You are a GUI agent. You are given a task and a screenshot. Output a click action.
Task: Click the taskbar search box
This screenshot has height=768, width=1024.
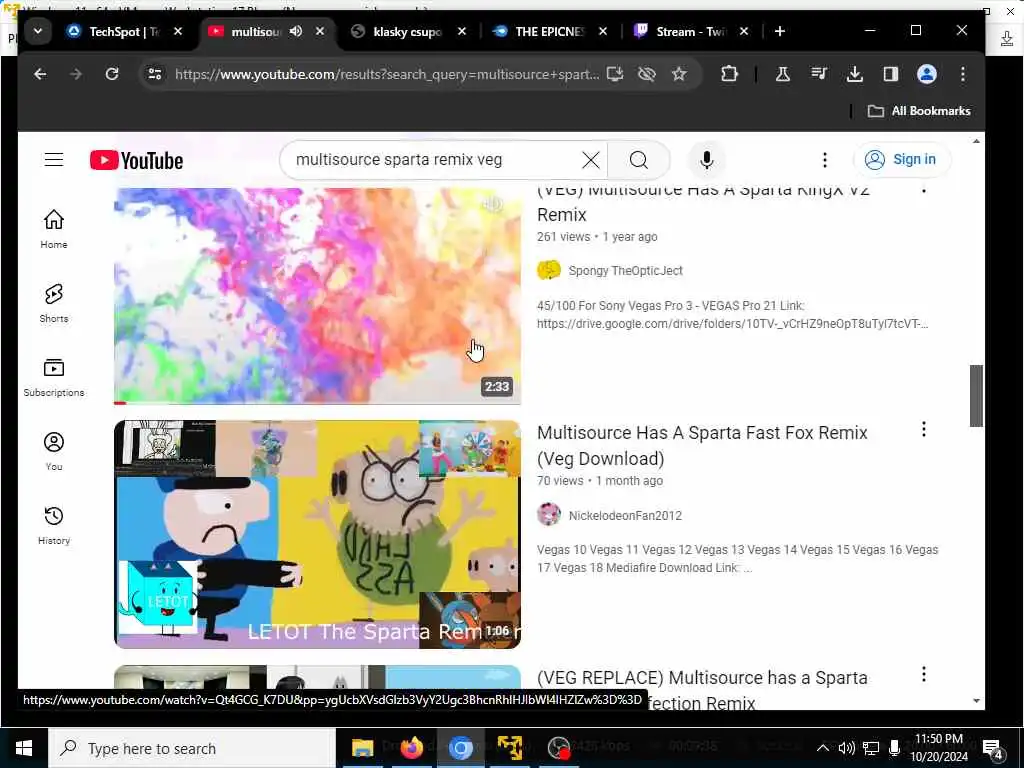coord(192,748)
